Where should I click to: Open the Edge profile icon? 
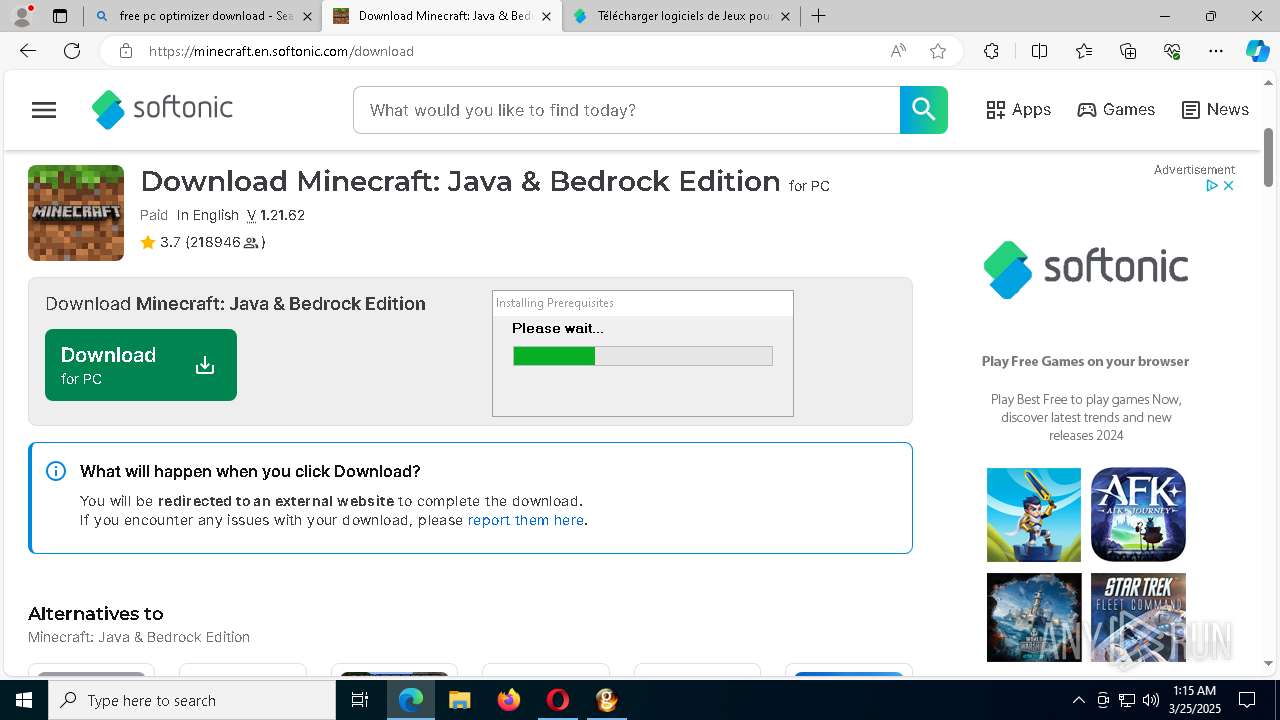pos(22,16)
